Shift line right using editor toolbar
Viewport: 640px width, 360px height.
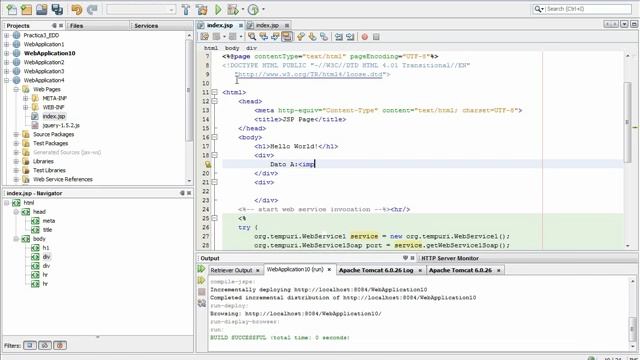tap(350, 37)
